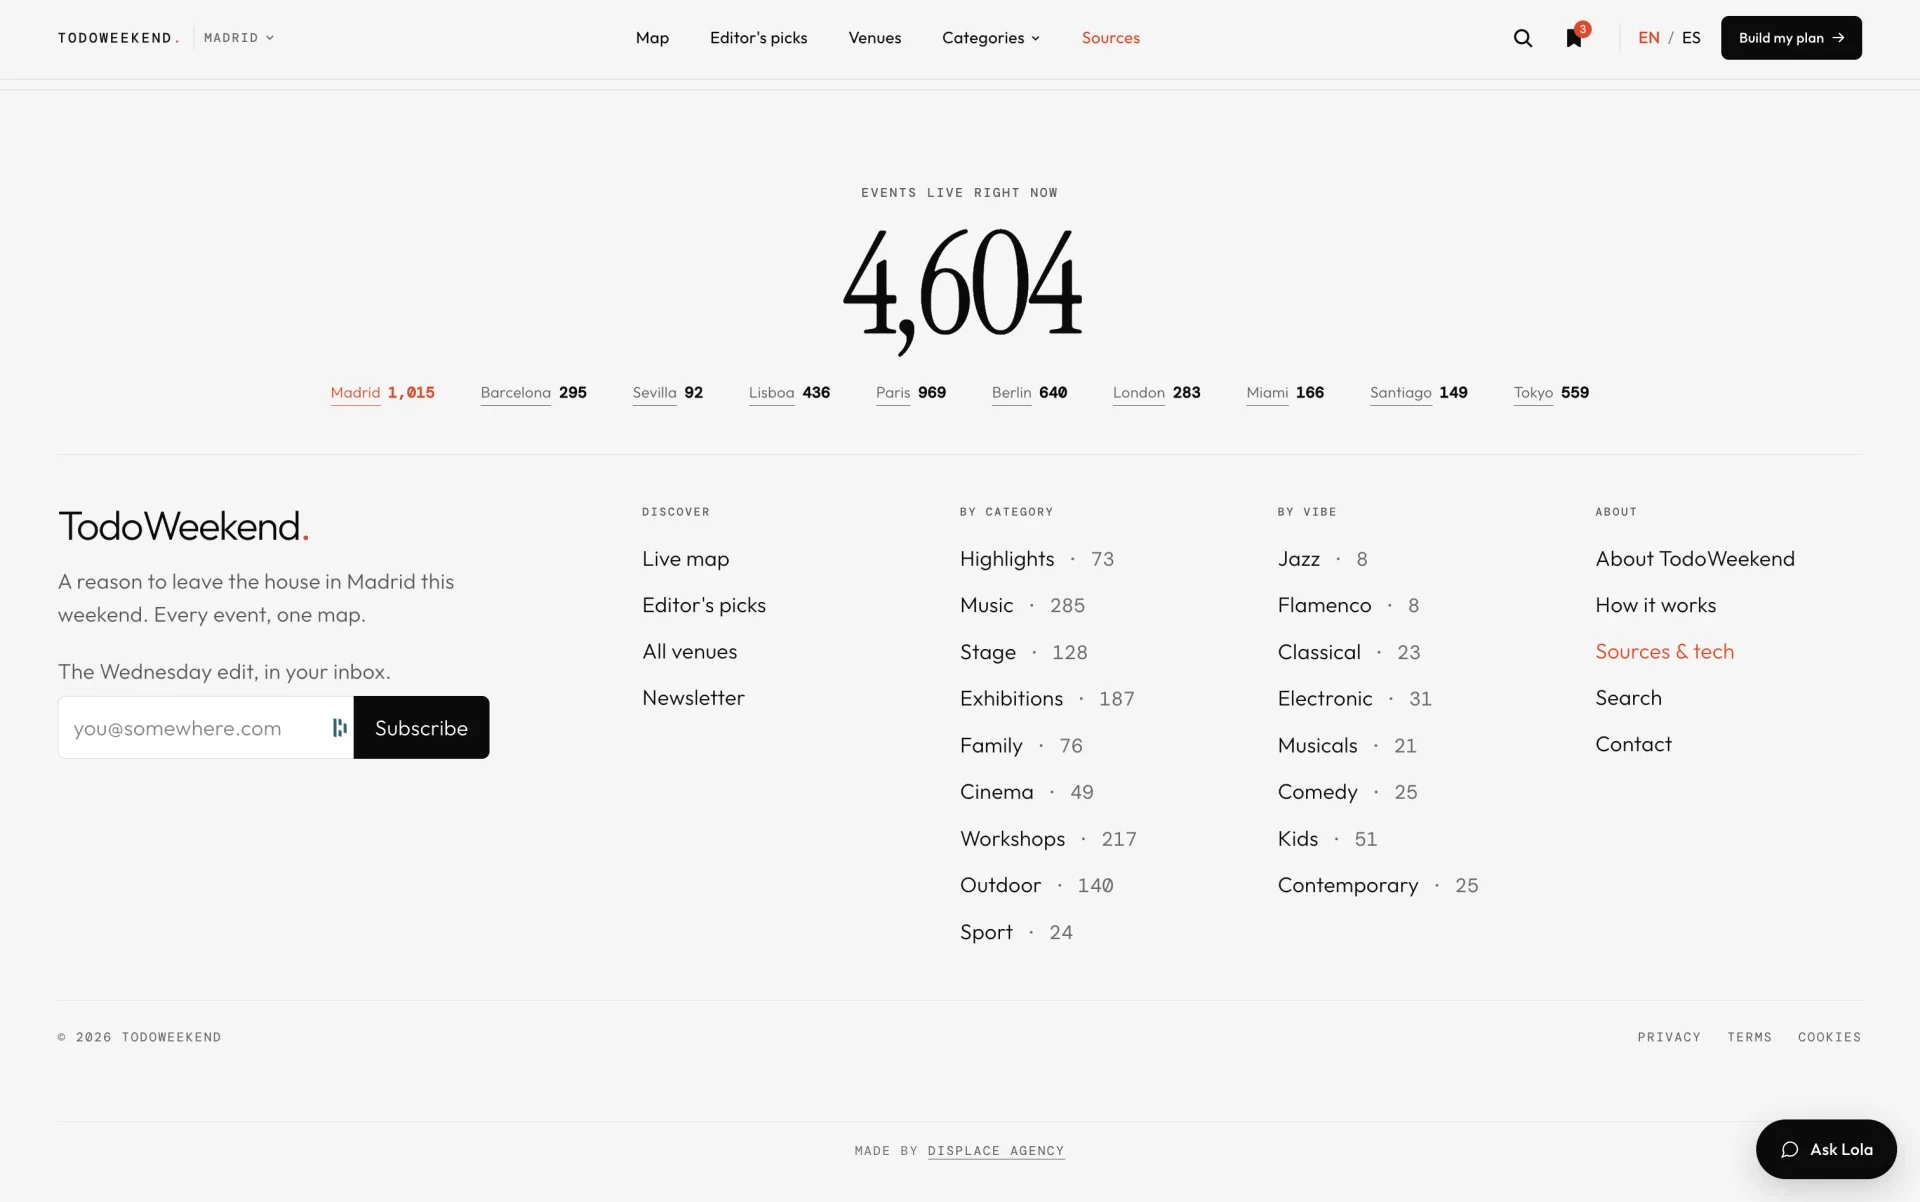Screen dimensions: 1920x1202
Task: Open Editor's picks in top navigation
Action: (x=758, y=38)
